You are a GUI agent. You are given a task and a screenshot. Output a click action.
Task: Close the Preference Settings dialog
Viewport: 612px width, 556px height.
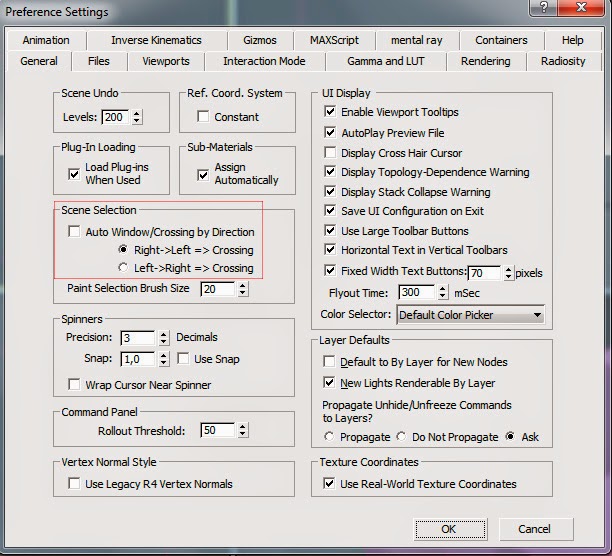tap(581, 7)
